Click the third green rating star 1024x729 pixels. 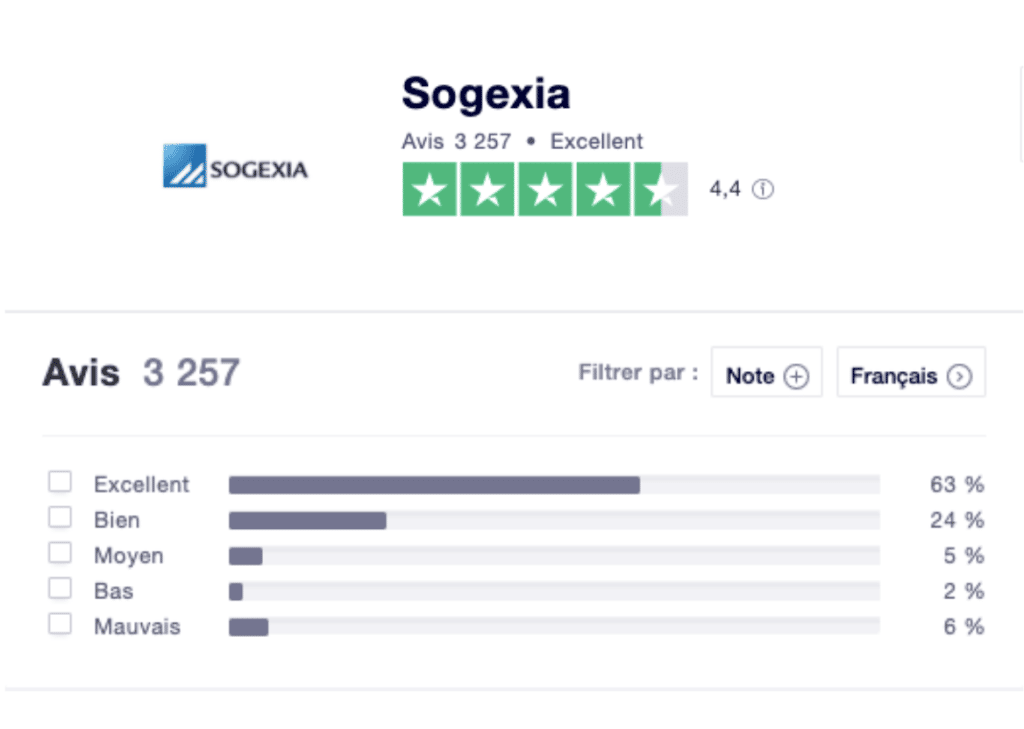click(x=546, y=189)
